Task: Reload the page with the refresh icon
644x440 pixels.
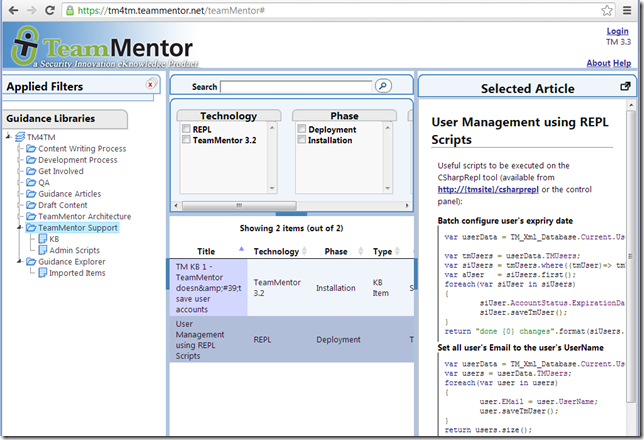Action: pos(50,10)
